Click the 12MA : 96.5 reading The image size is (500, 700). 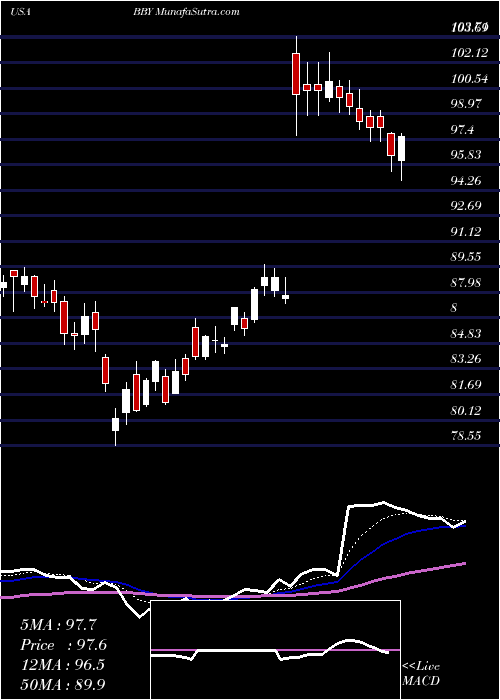coord(62,665)
